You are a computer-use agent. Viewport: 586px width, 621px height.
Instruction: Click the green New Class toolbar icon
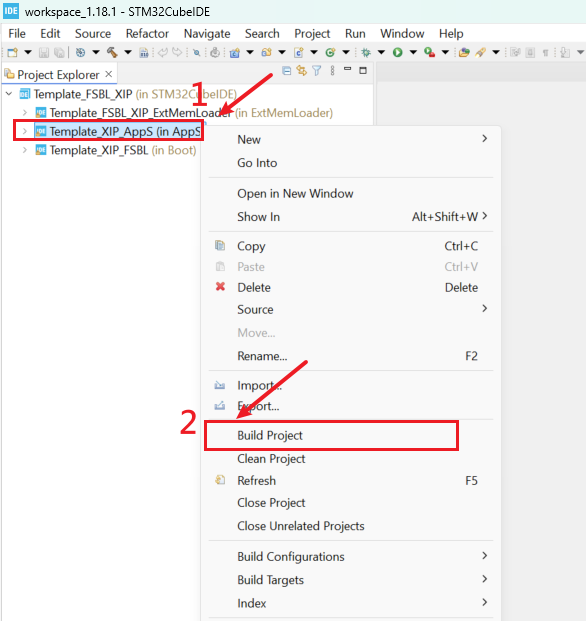[330, 52]
